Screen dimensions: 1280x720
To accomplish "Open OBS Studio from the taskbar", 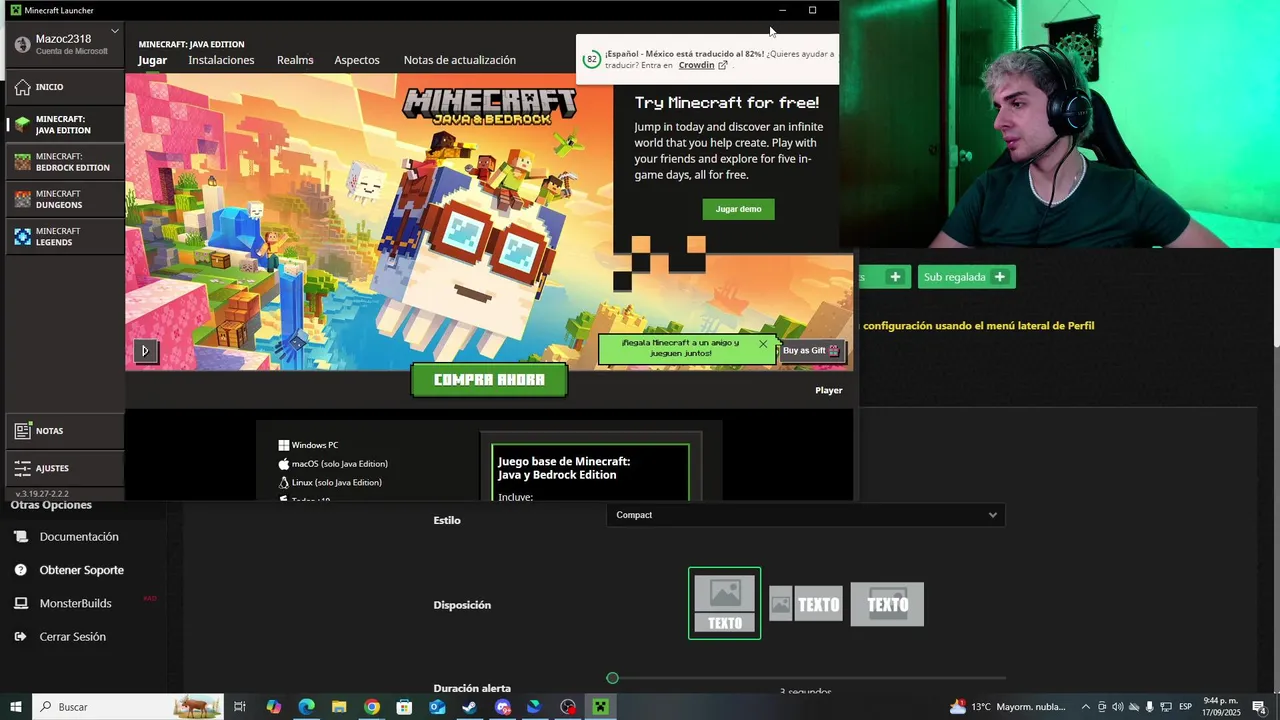I will 568,707.
